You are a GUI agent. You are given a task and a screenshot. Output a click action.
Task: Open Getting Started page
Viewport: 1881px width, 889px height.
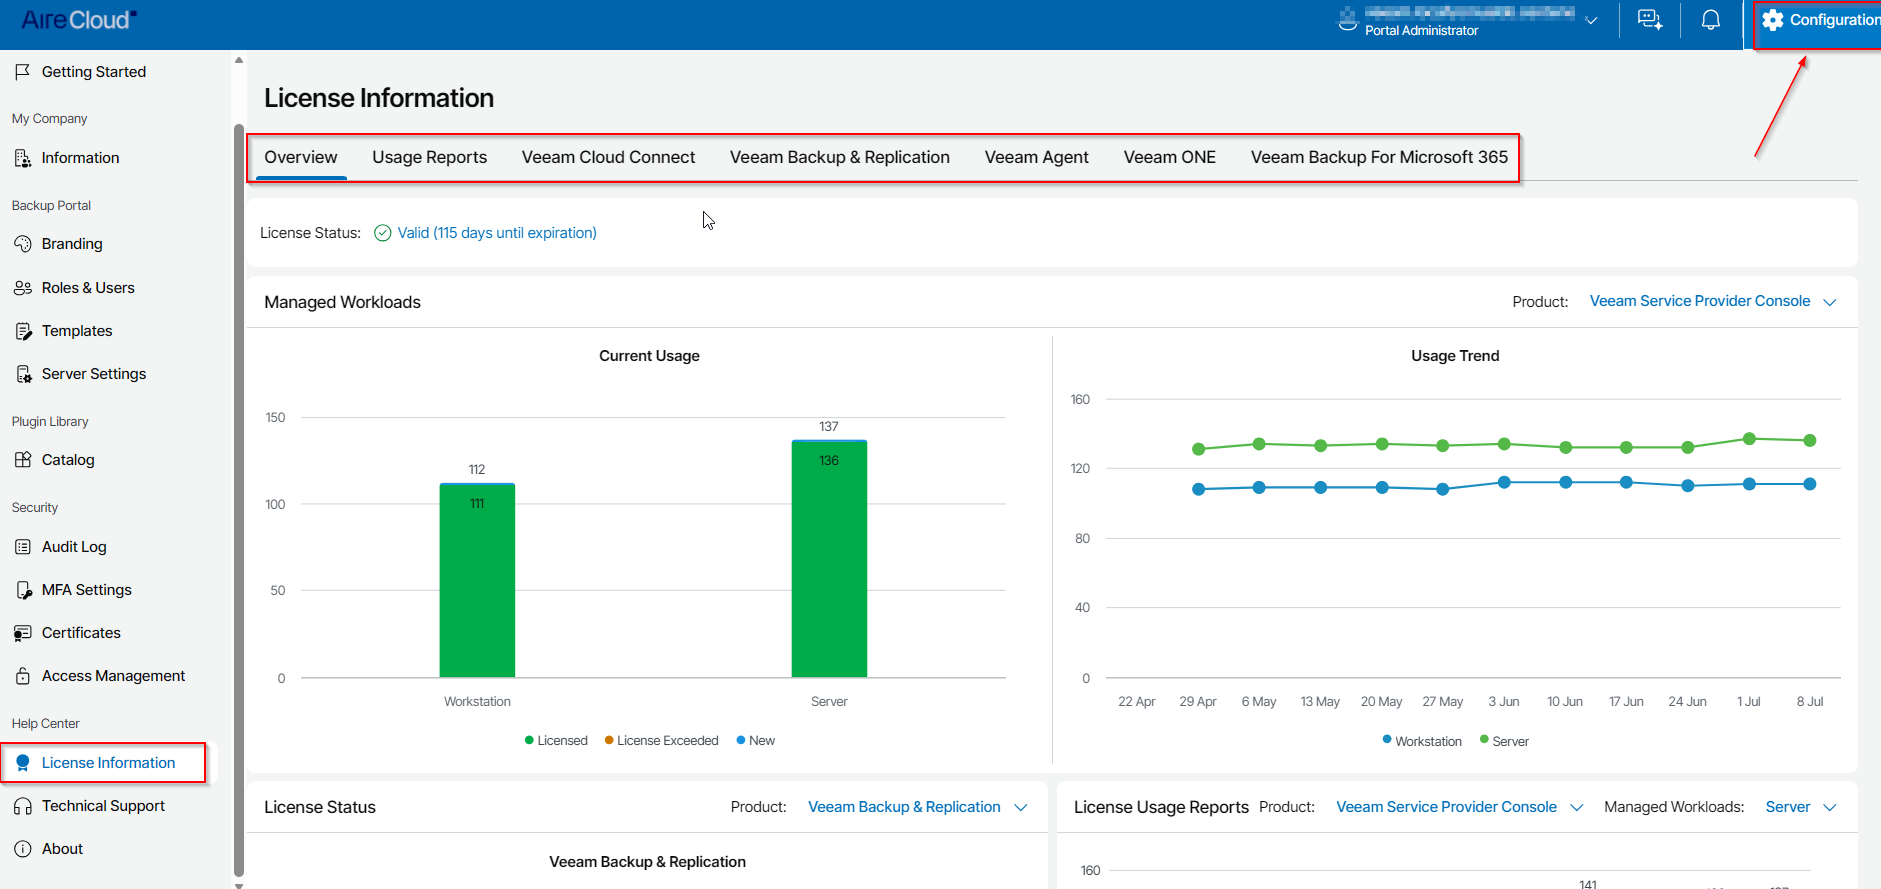[x=94, y=72]
